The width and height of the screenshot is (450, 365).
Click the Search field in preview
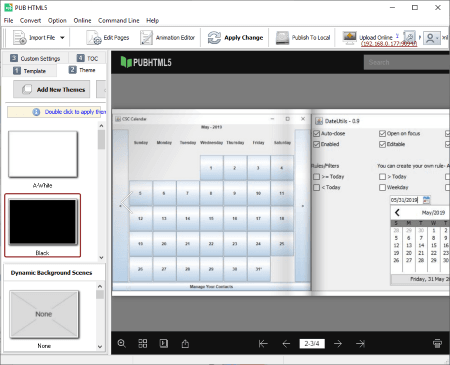tap(407, 62)
